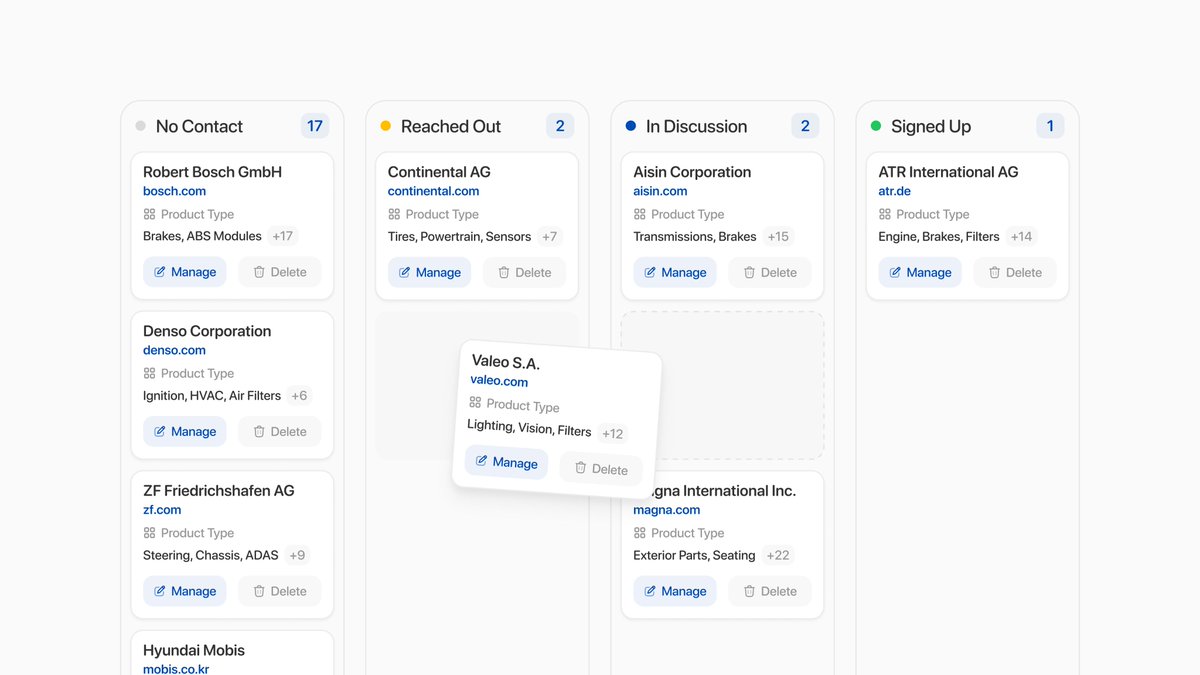Click the Continental AG card title
This screenshot has height=675, width=1200.
click(x=439, y=172)
